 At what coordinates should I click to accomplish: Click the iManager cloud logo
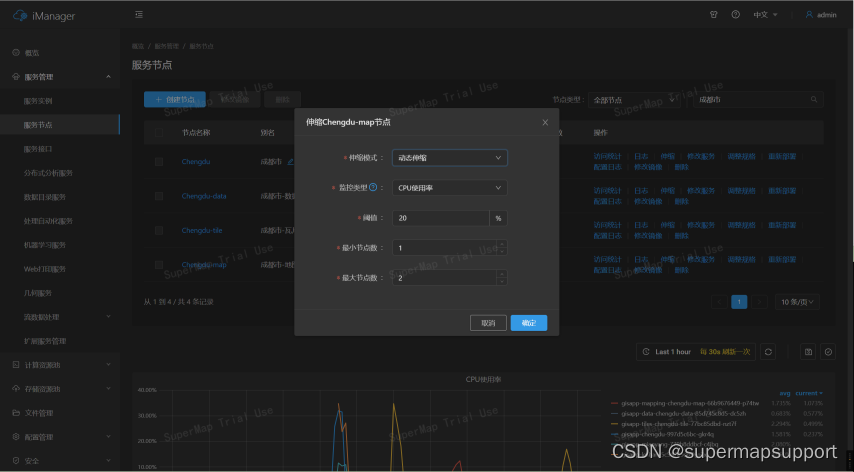18,16
